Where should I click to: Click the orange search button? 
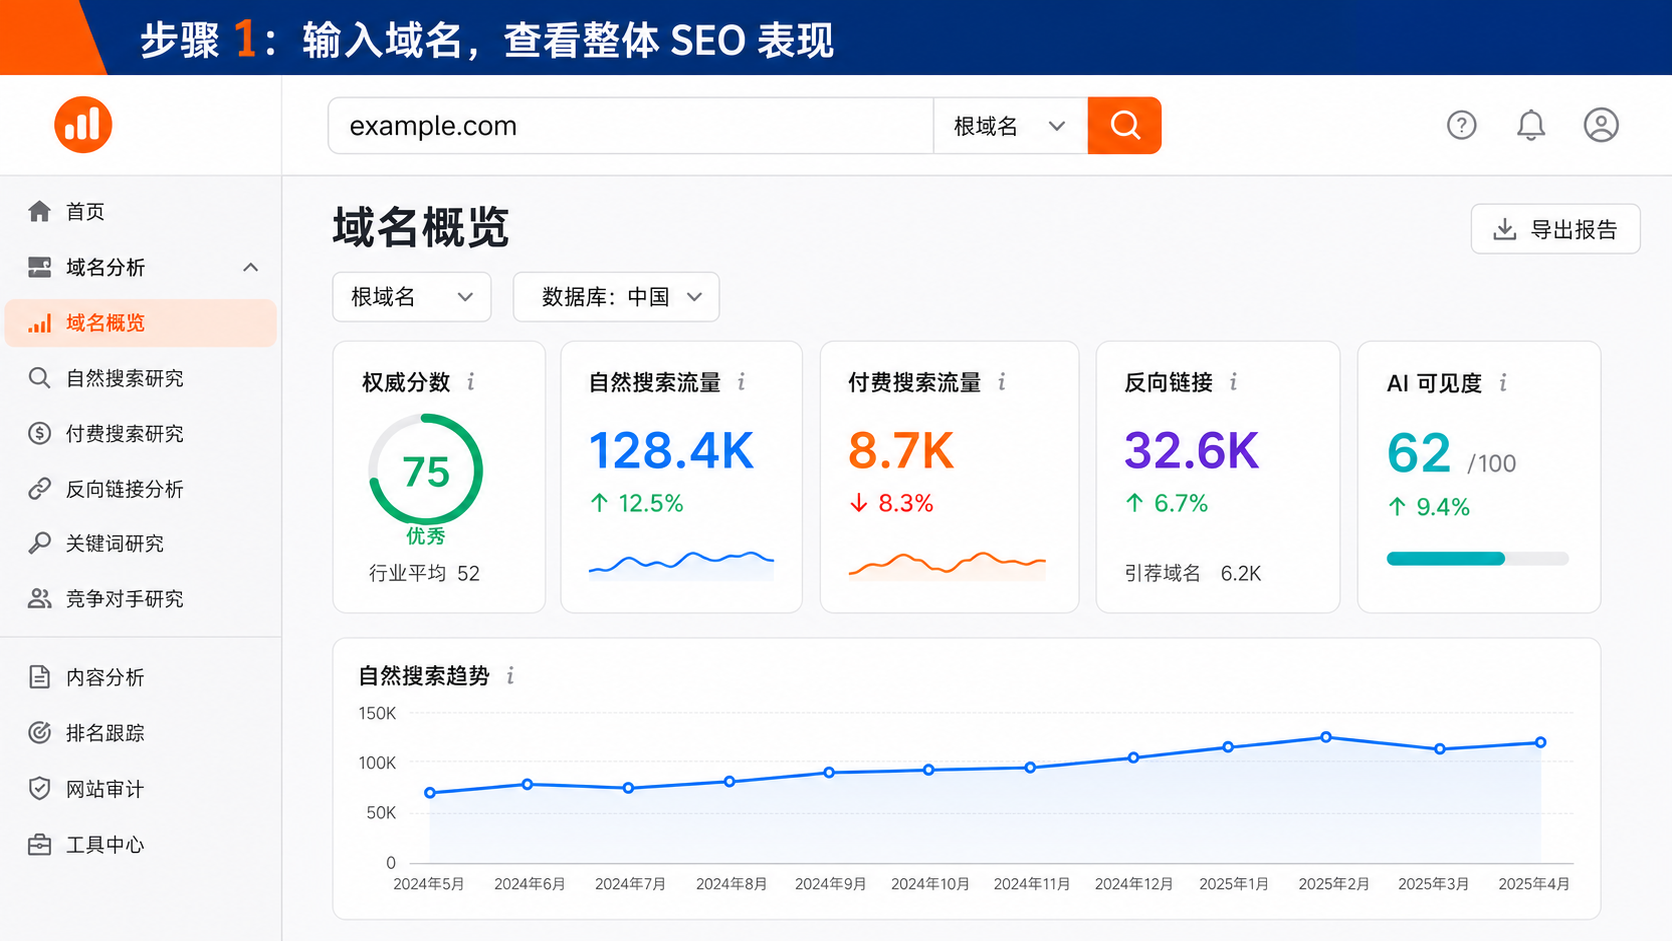point(1124,125)
